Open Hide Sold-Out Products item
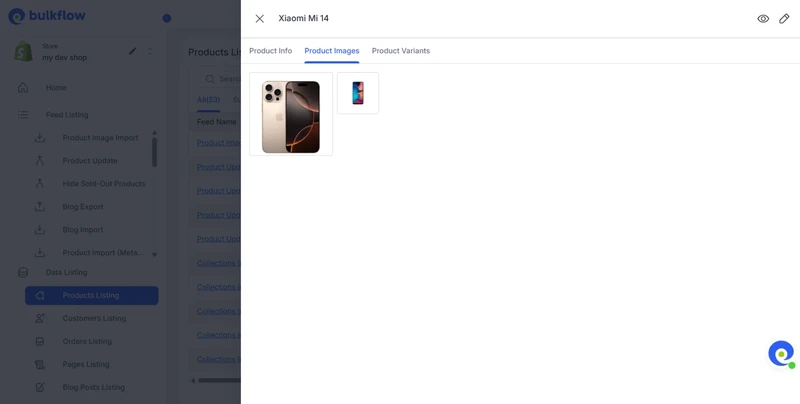Screen dimensions: 800x404 [x=104, y=184]
